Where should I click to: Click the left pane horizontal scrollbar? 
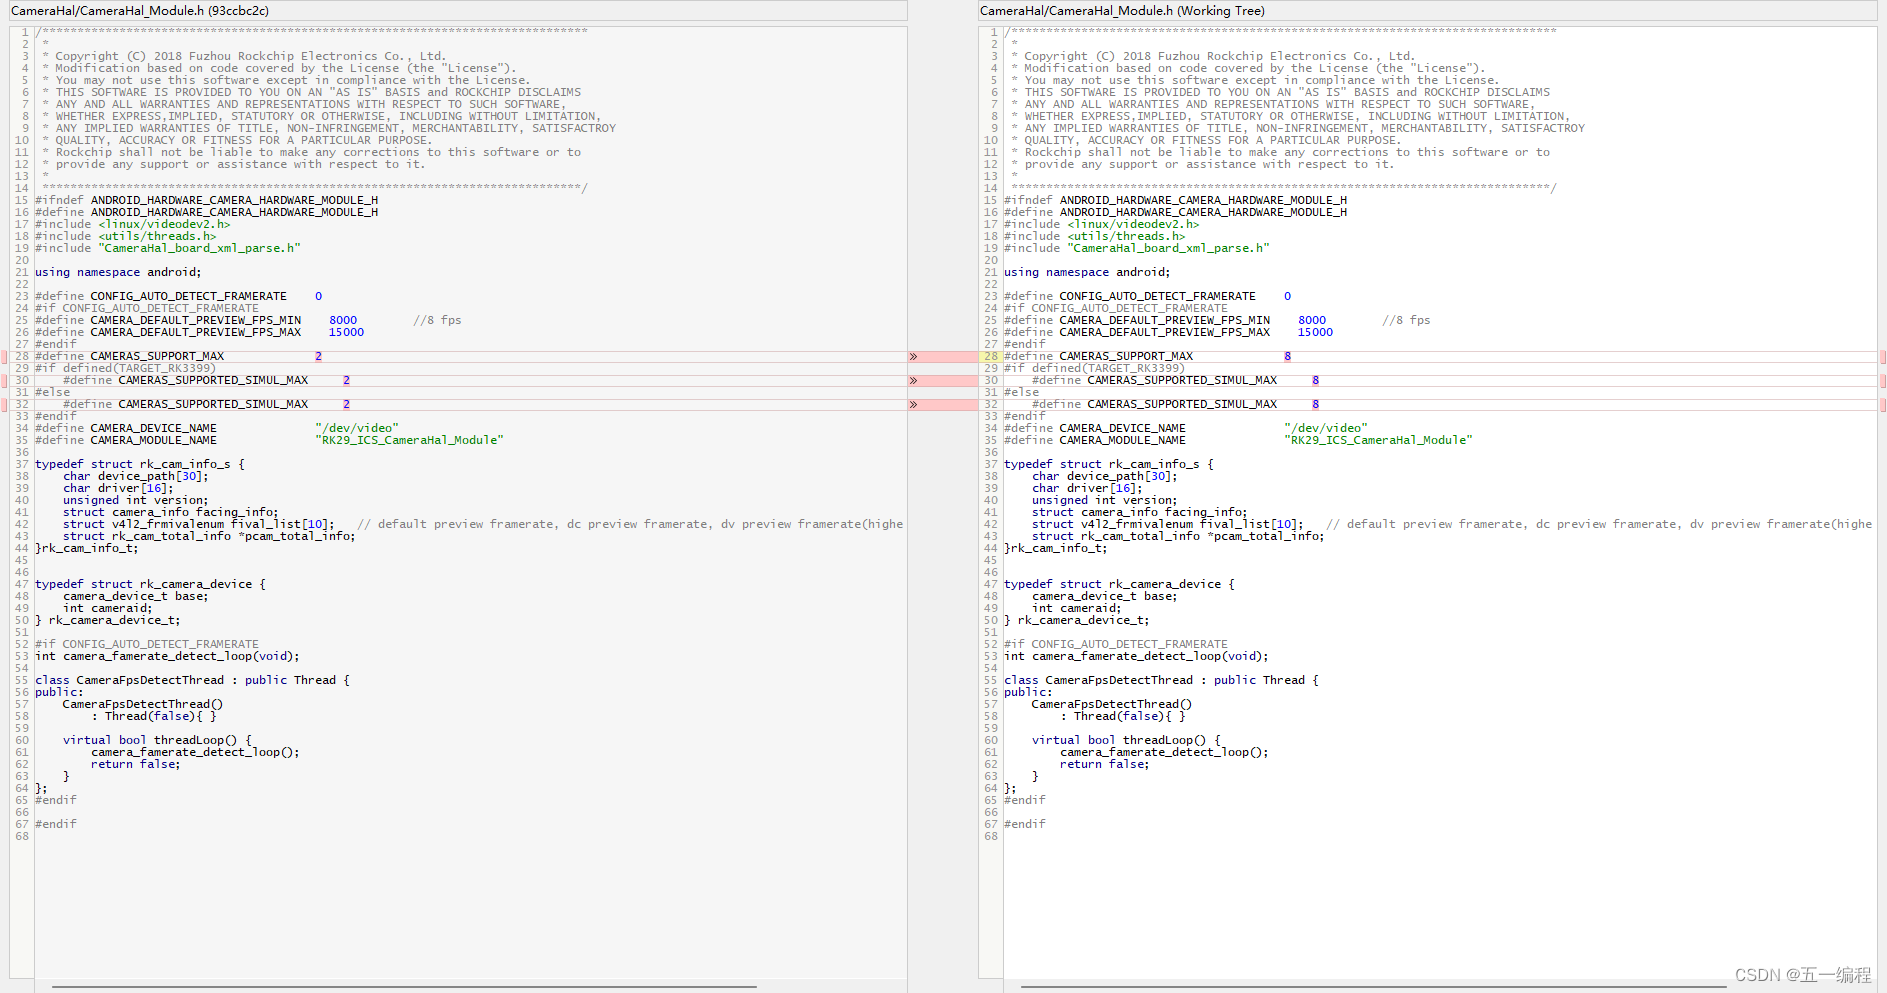[404, 987]
